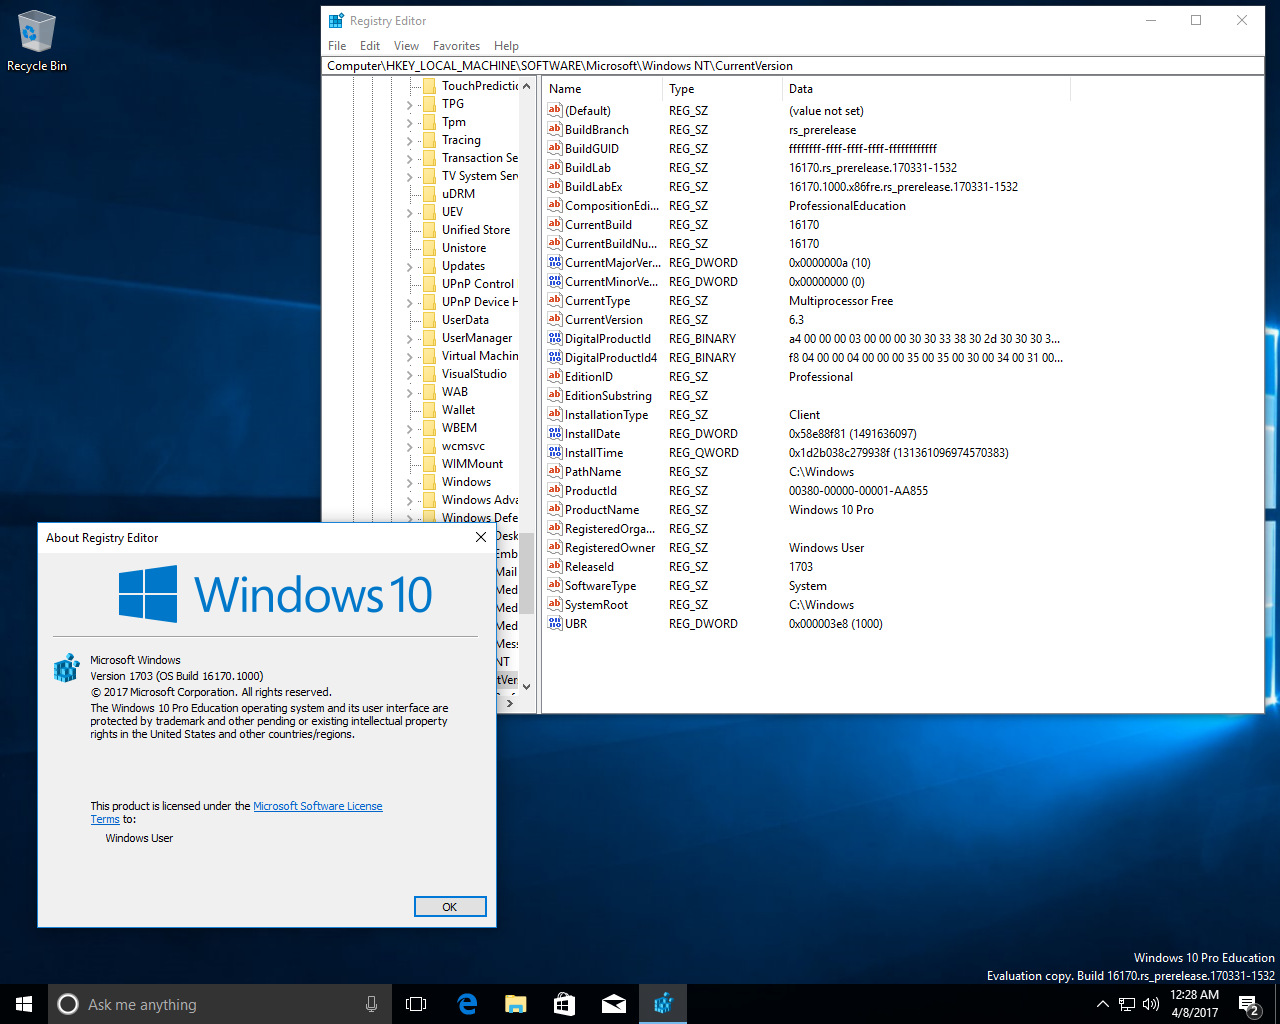Click the Registry Editor taskbar icon
The width and height of the screenshot is (1280, 1024).
click(662, 1004)
